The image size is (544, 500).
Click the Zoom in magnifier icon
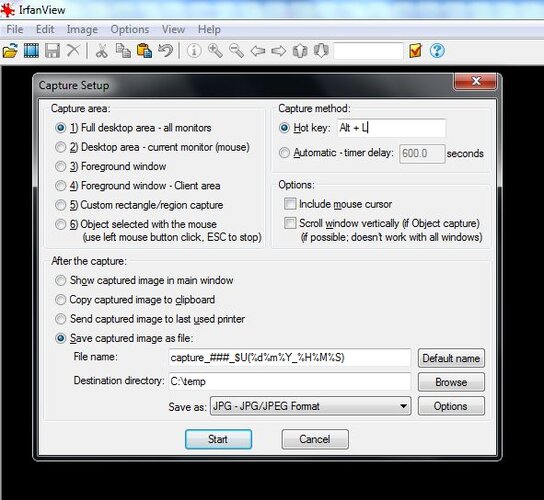[x=215, y=51]
